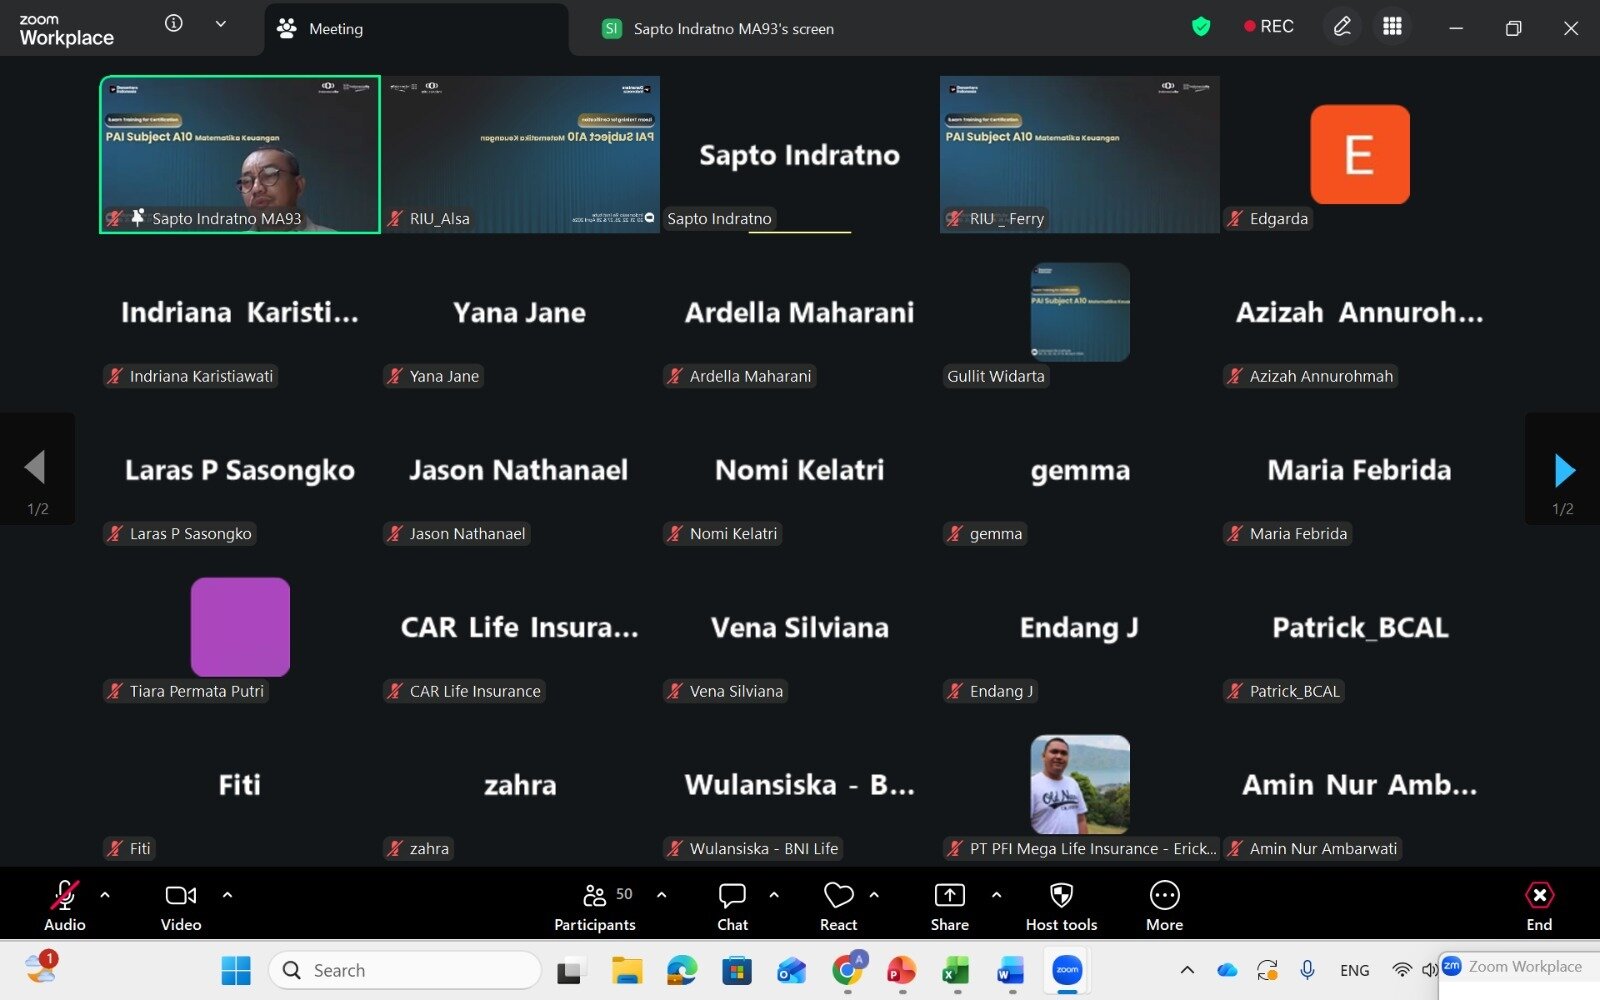This screenshot has height=1000, width=1600.
Task: Open the annotation pencil icon
Action: tap(1342, 27)
